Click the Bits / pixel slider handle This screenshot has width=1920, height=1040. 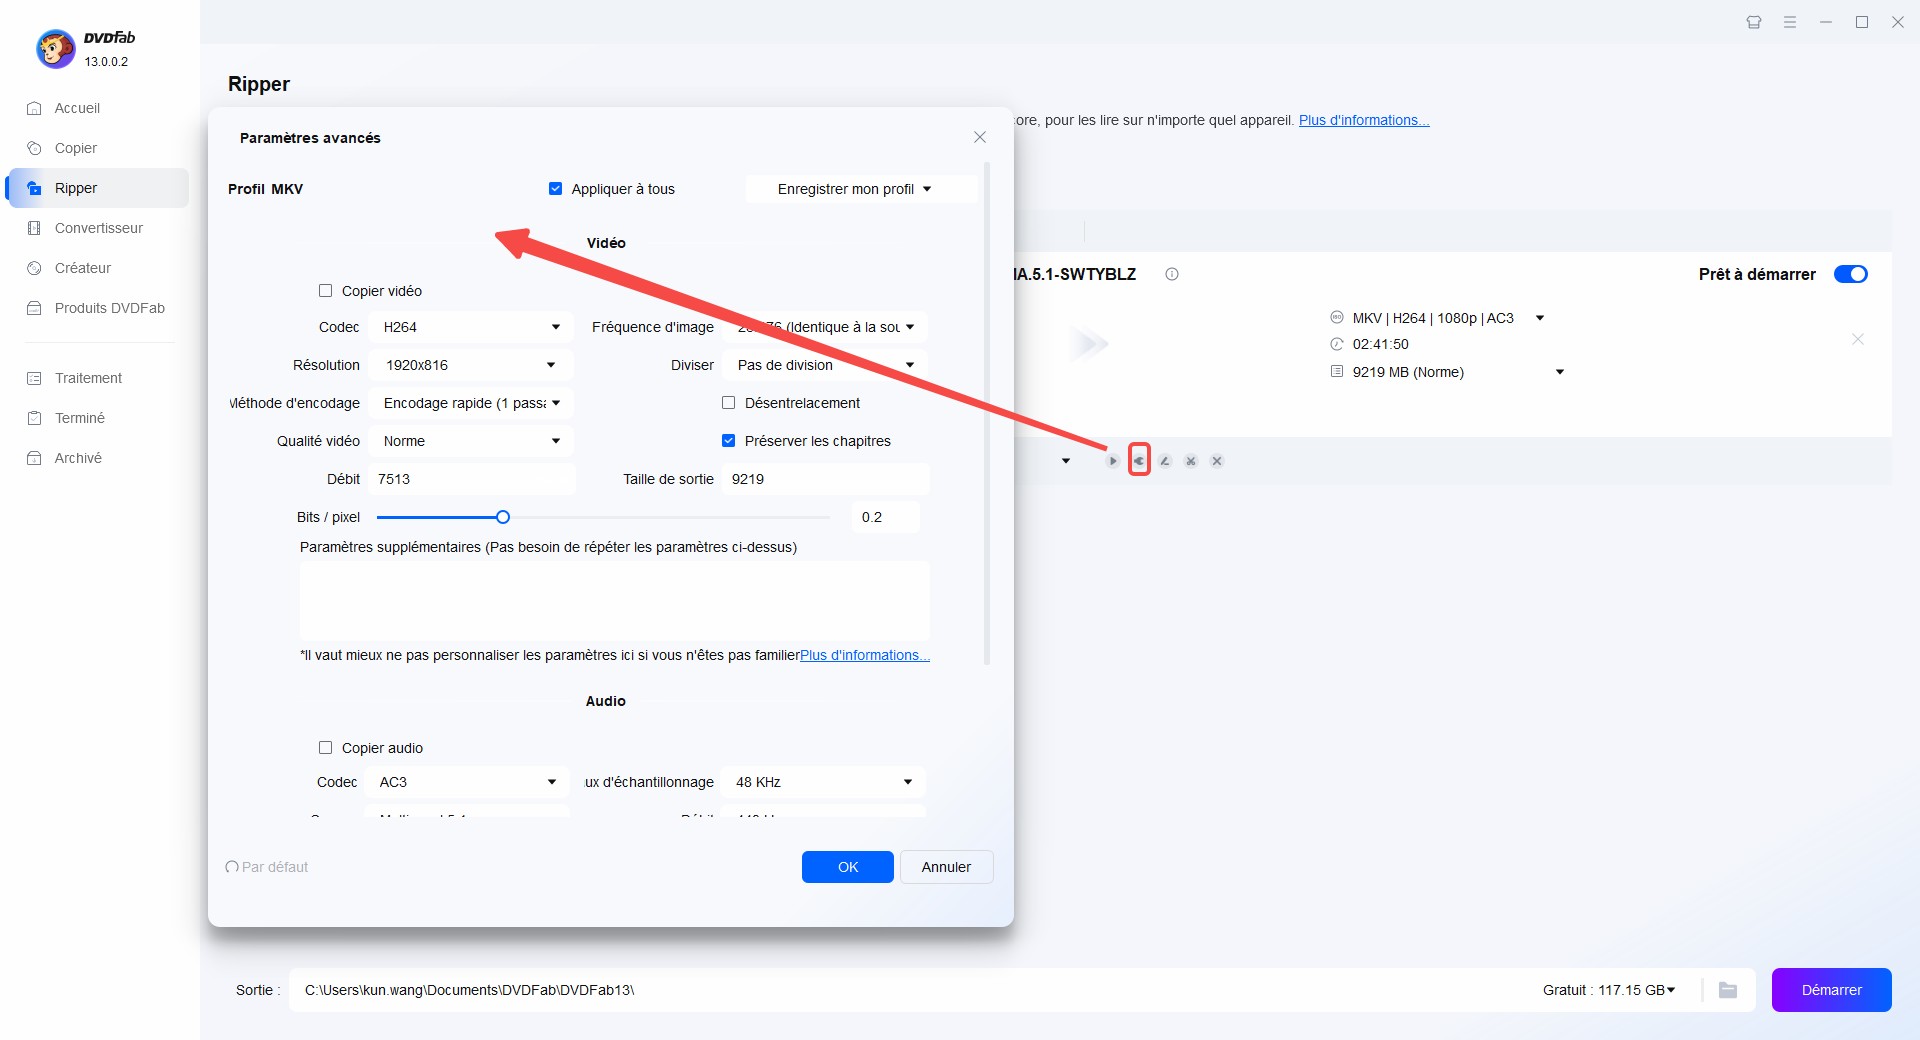click(x=503, y=517)
